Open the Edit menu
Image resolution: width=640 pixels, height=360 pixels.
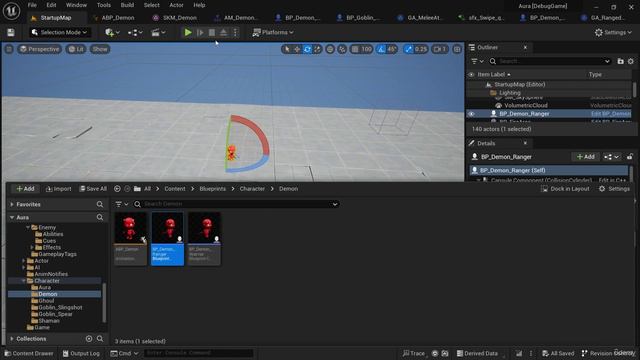pos(51,5)
